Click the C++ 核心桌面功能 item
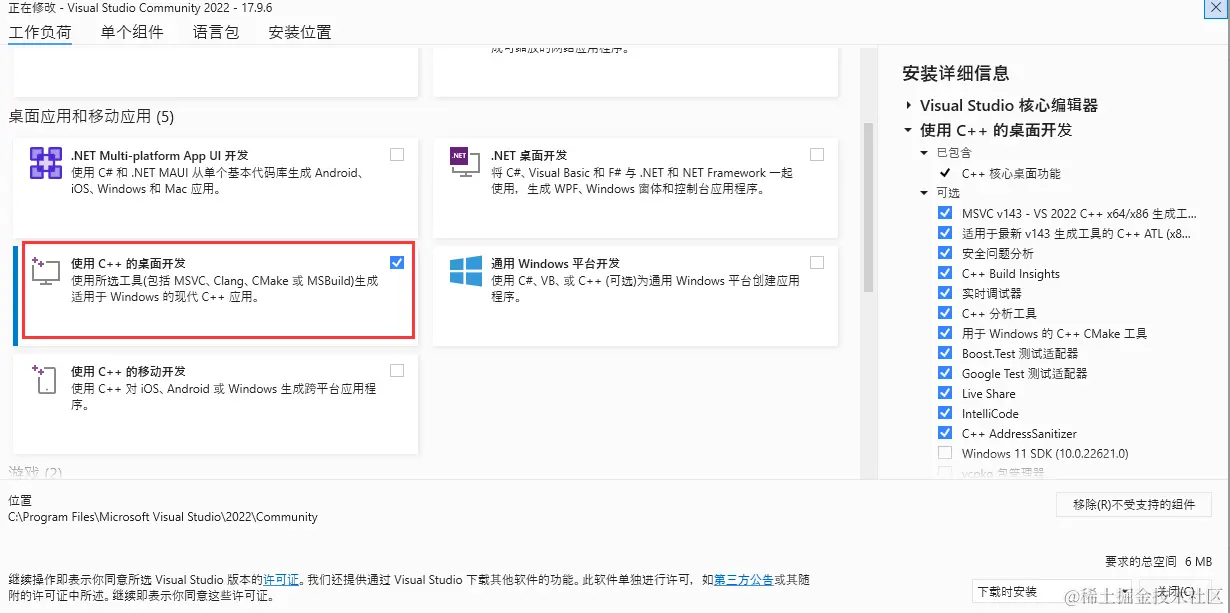 (1011, 173)
